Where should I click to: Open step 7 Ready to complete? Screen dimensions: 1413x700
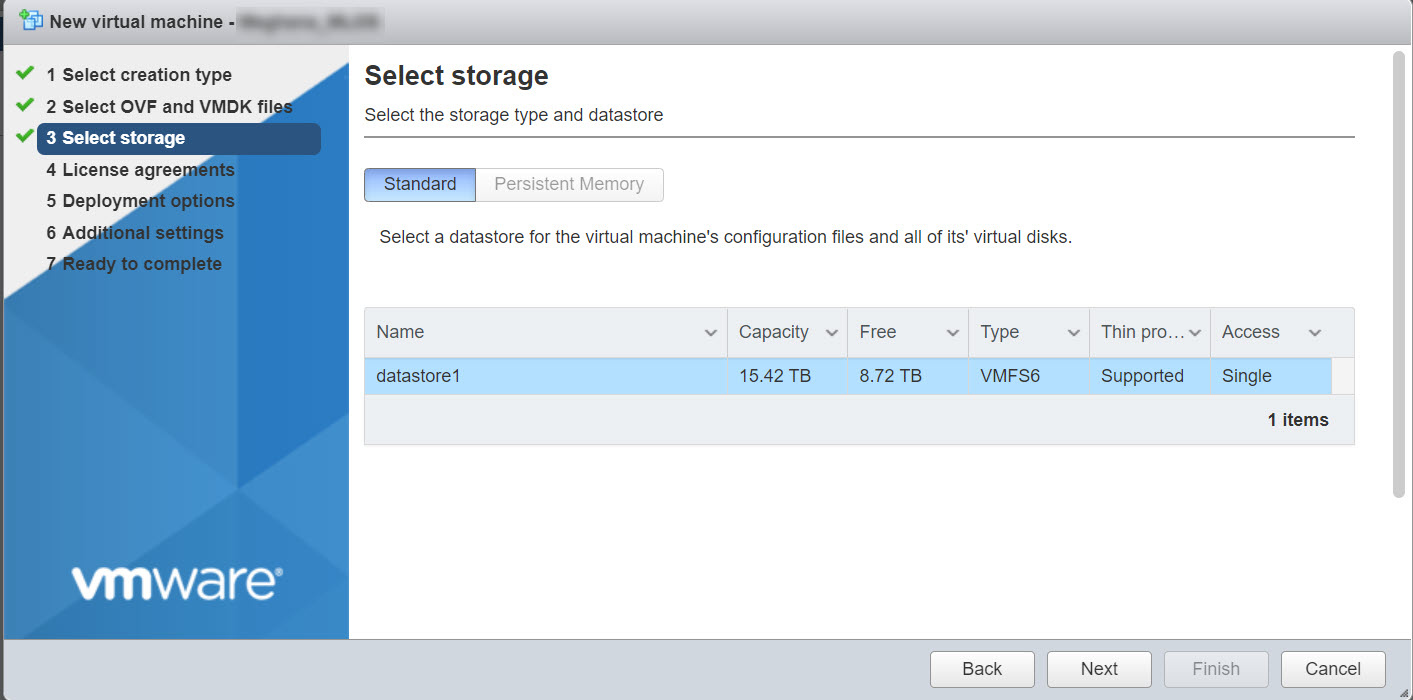pyautogui.click(x=134, y=264)
